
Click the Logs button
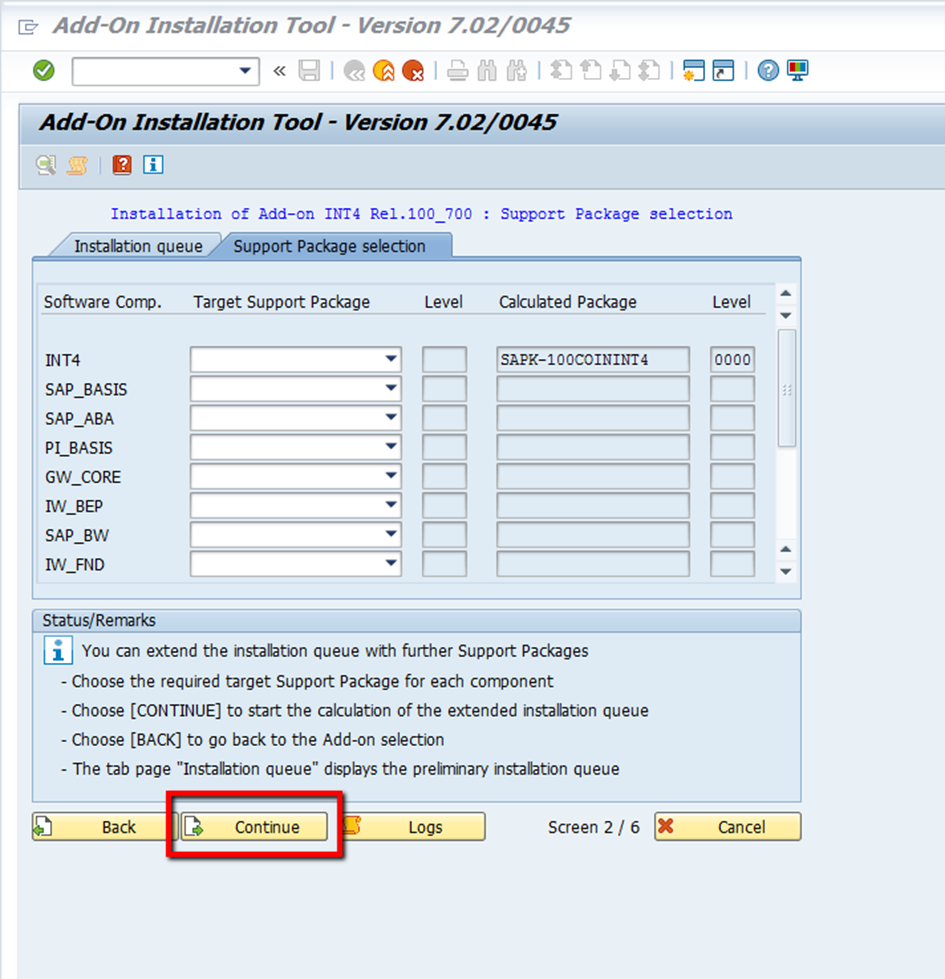pyautogui.click(x=414, y=827)
